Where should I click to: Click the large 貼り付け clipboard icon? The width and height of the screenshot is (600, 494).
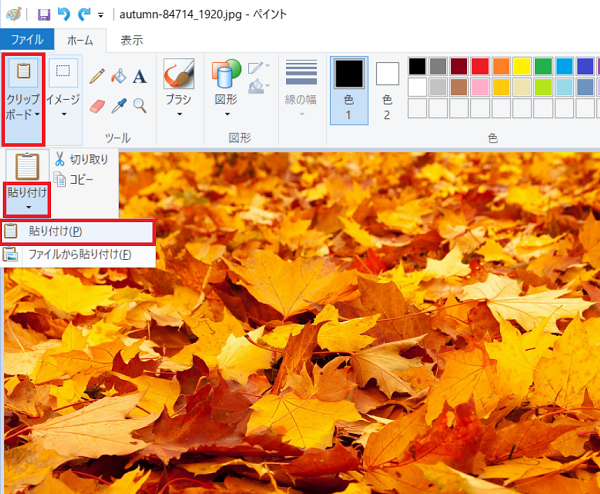[27, 166]
